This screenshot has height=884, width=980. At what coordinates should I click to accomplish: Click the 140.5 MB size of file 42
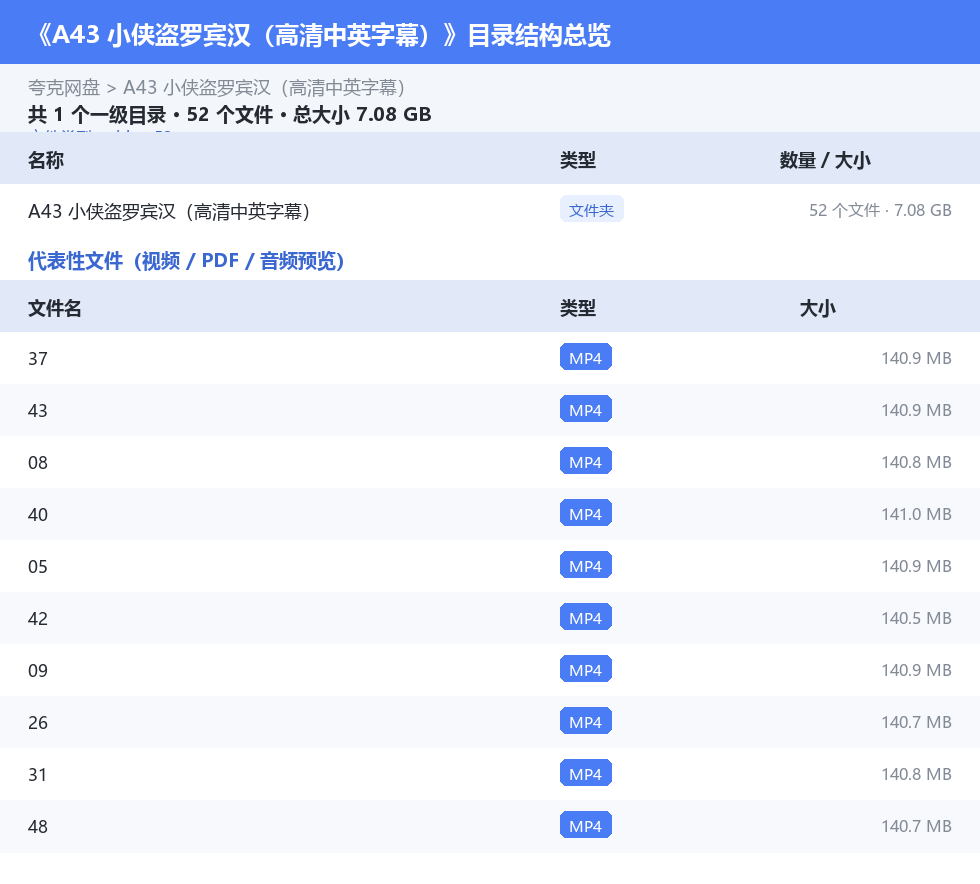click(x=916, y=618)
